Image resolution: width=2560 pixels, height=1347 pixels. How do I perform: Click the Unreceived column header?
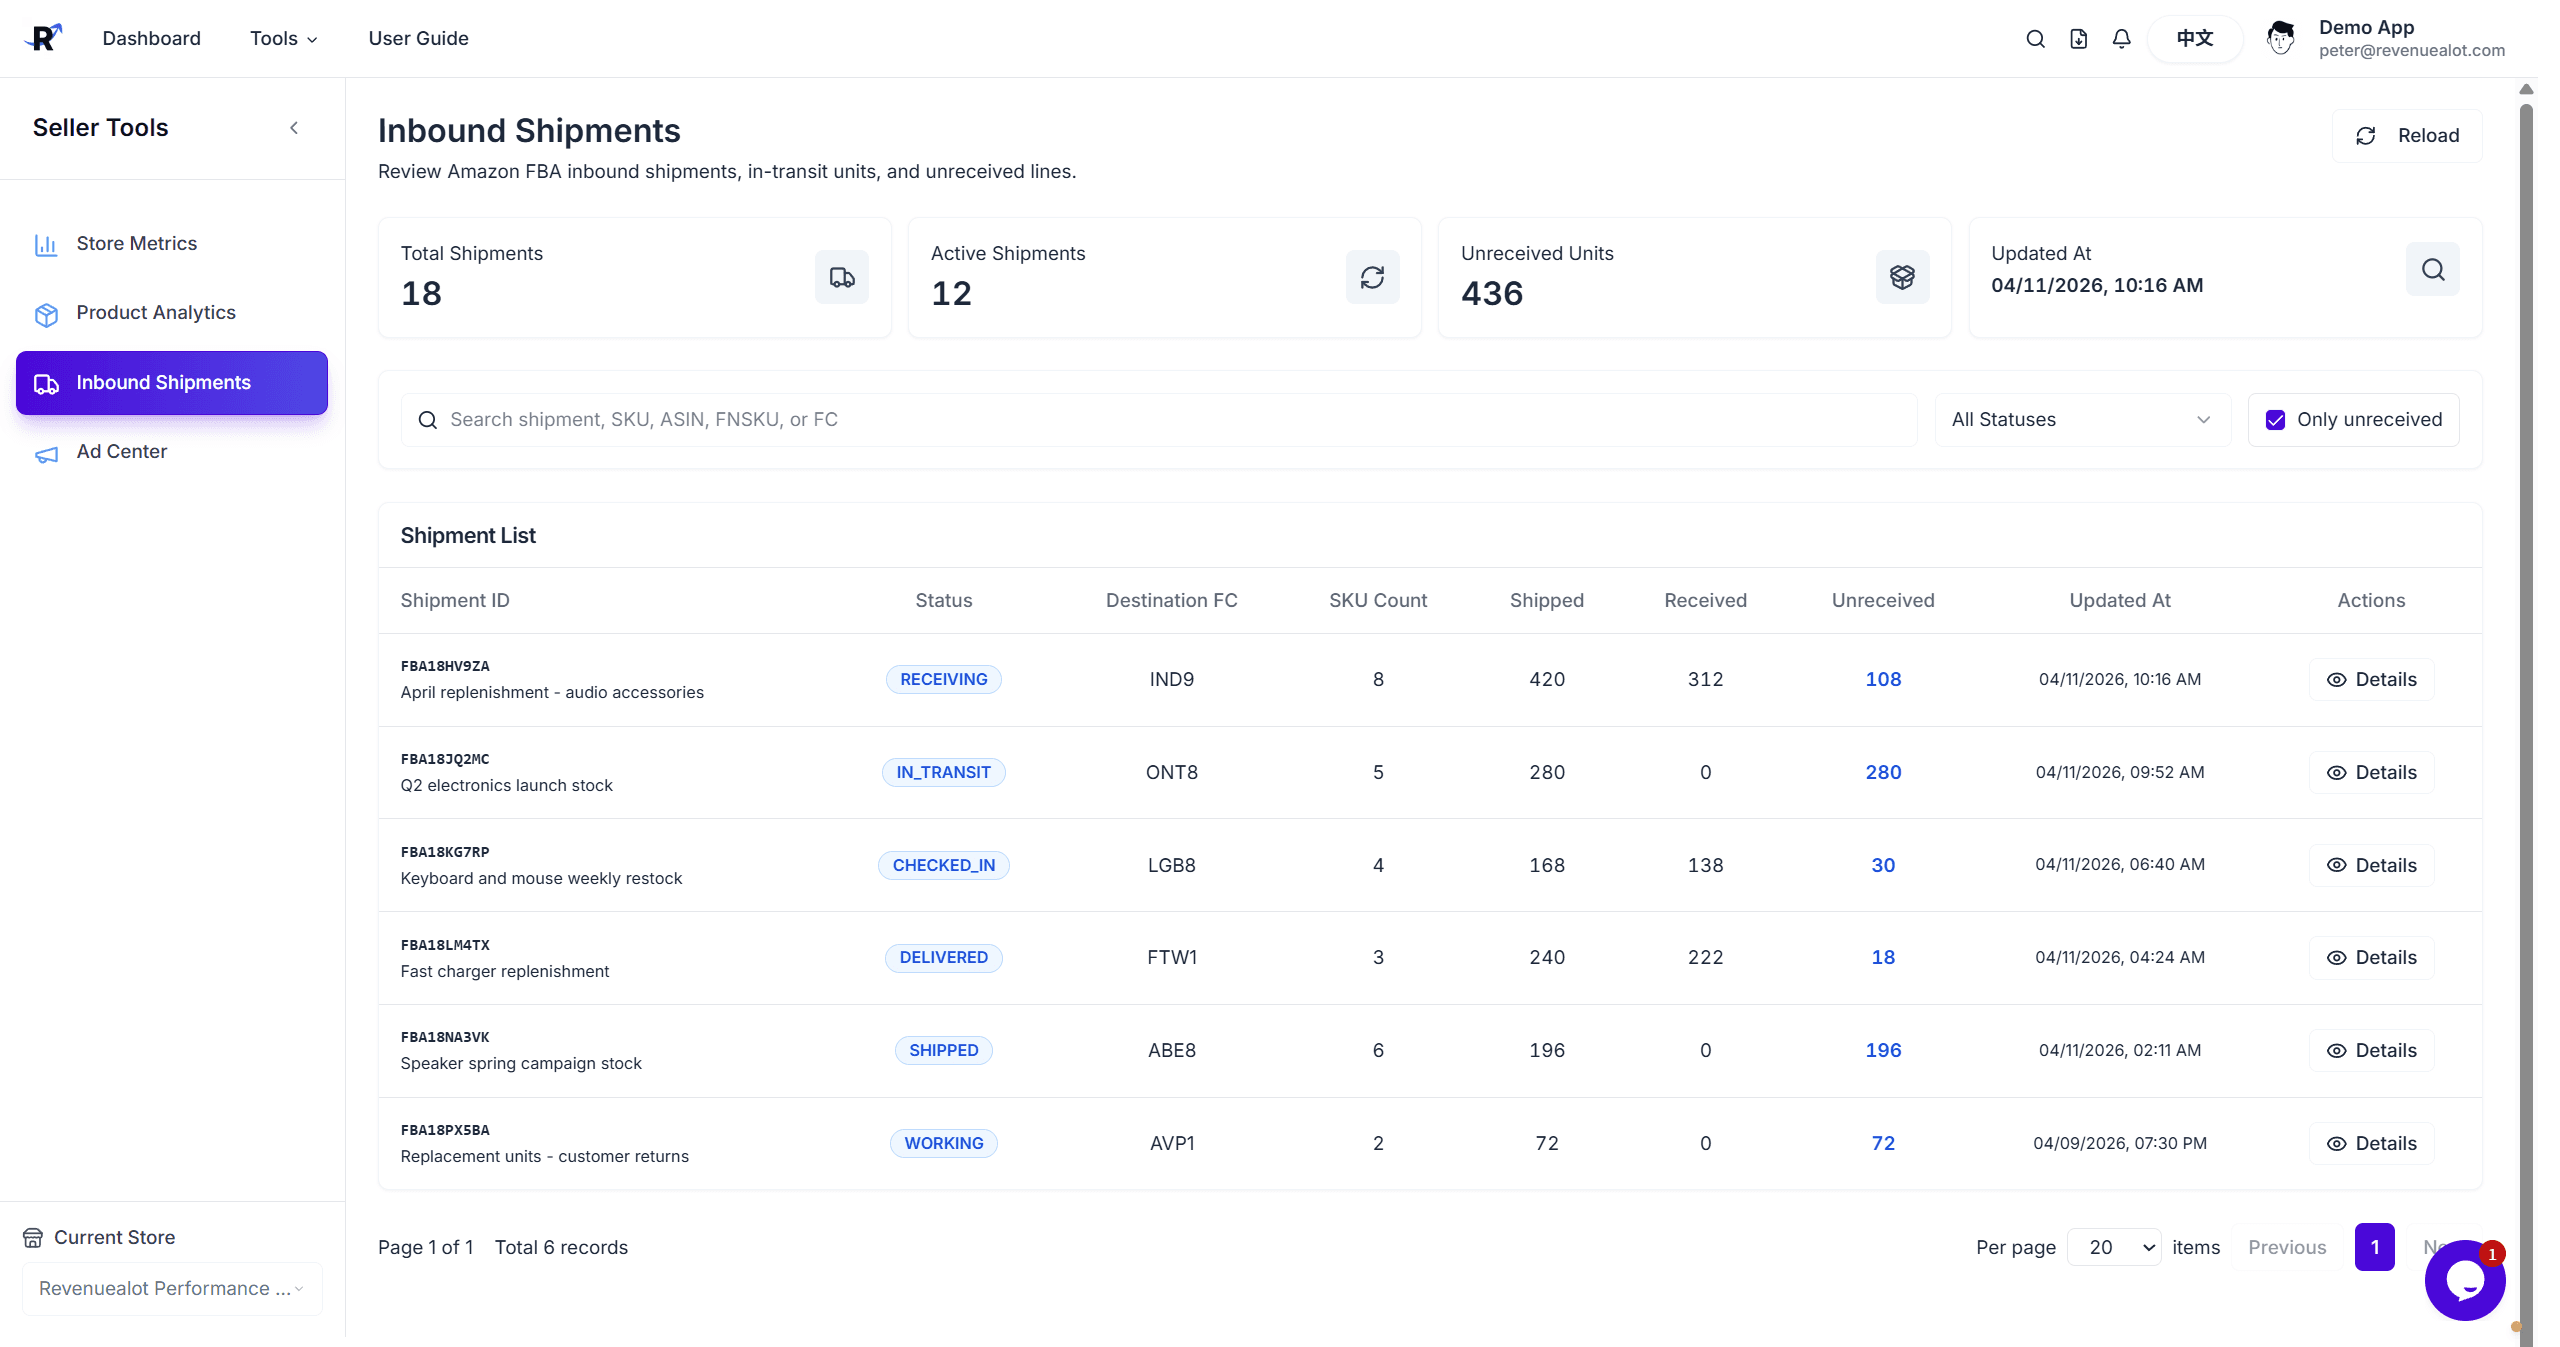1883,601
